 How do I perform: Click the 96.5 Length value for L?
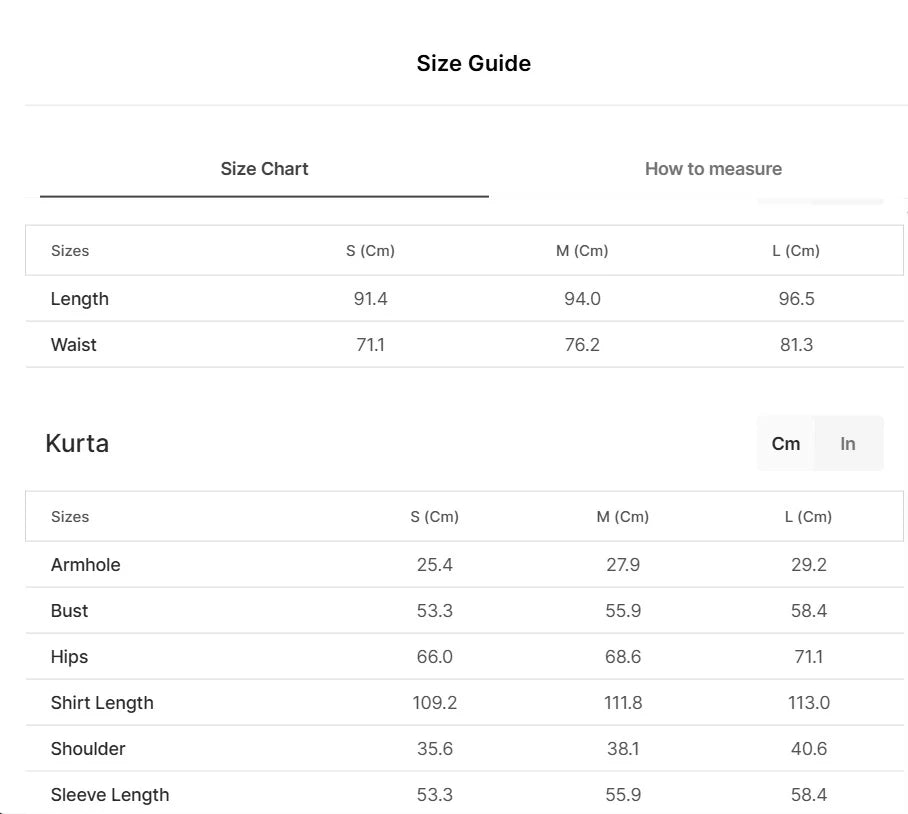click(x=796, y=299)
